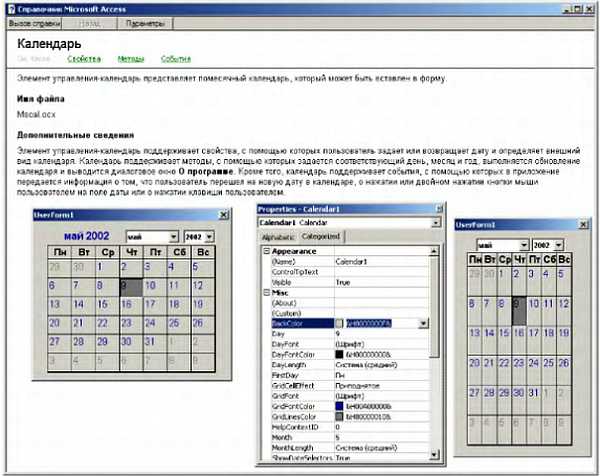
Task: Click the Сб column header under the май 2002 heading
Action: (x=179, y=252)
